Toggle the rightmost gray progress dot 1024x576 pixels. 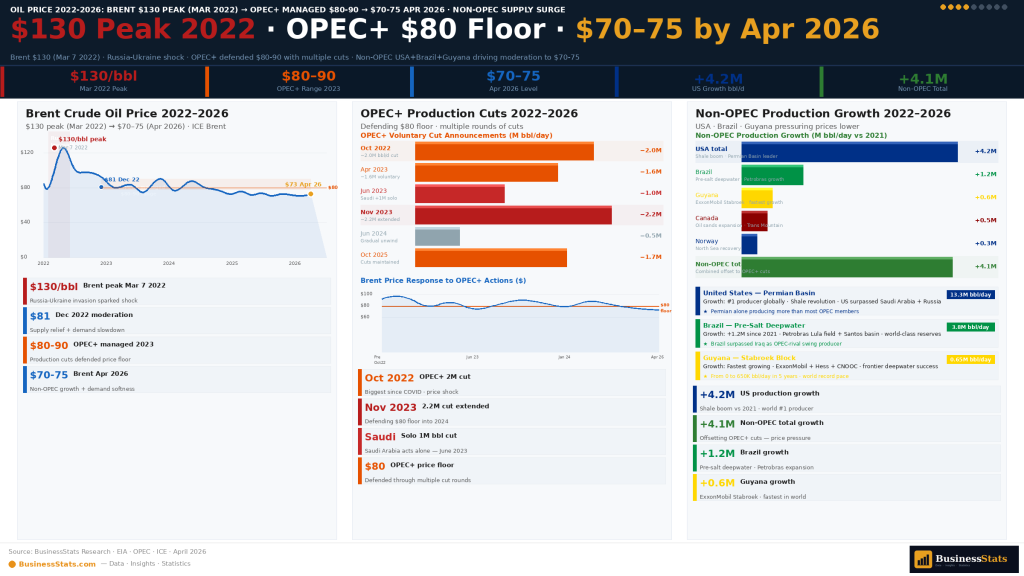point(1004,7)
